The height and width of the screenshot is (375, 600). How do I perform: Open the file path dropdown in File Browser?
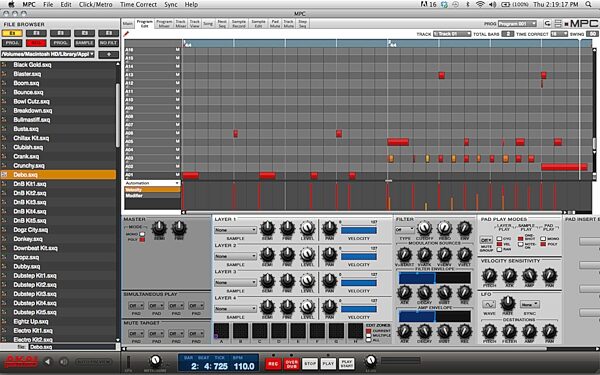(x=48, y=54)
